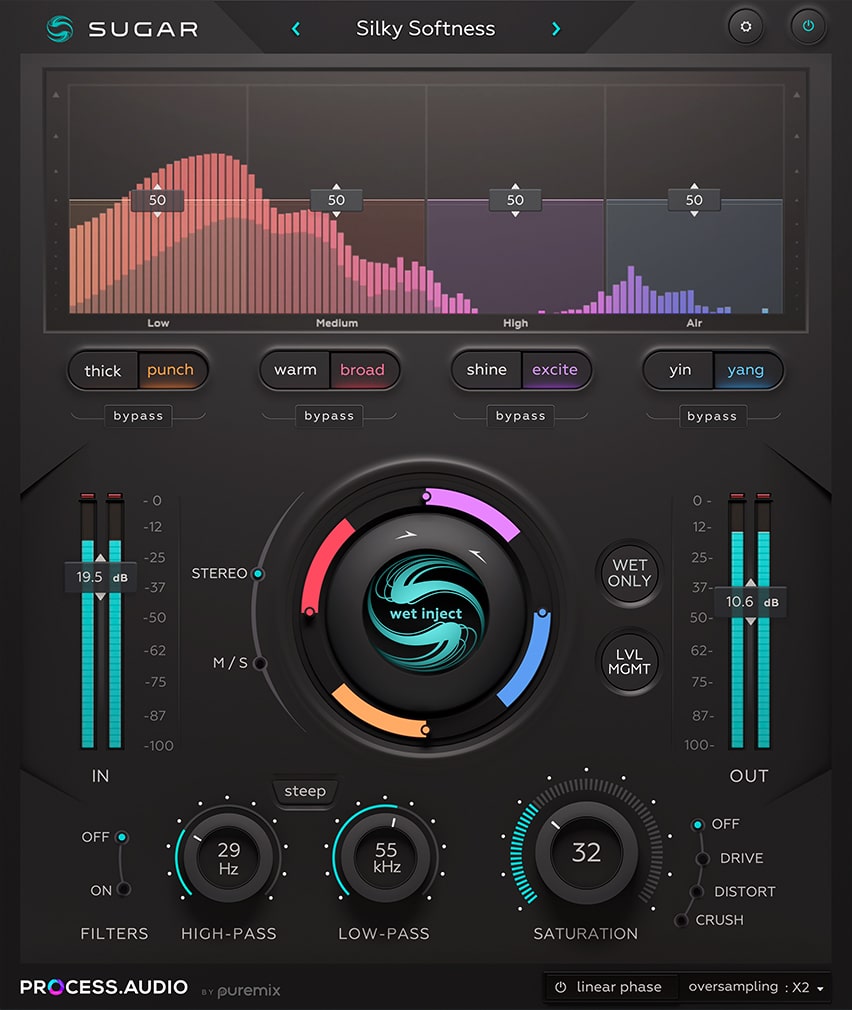Screen dimensions: 852x1010
Task: Click the power button to bypass plugin
Action: point(809,27)
